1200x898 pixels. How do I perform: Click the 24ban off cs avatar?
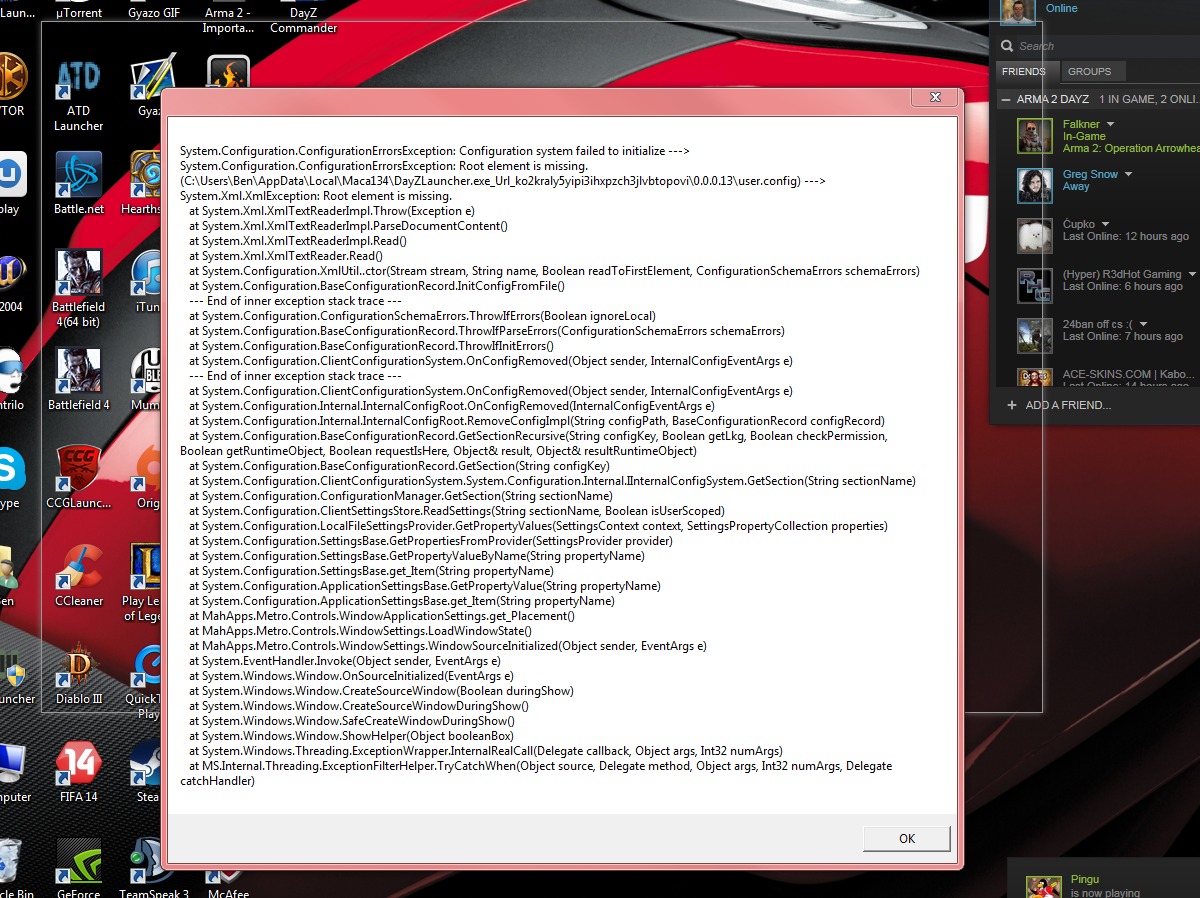coord(1035,336)
